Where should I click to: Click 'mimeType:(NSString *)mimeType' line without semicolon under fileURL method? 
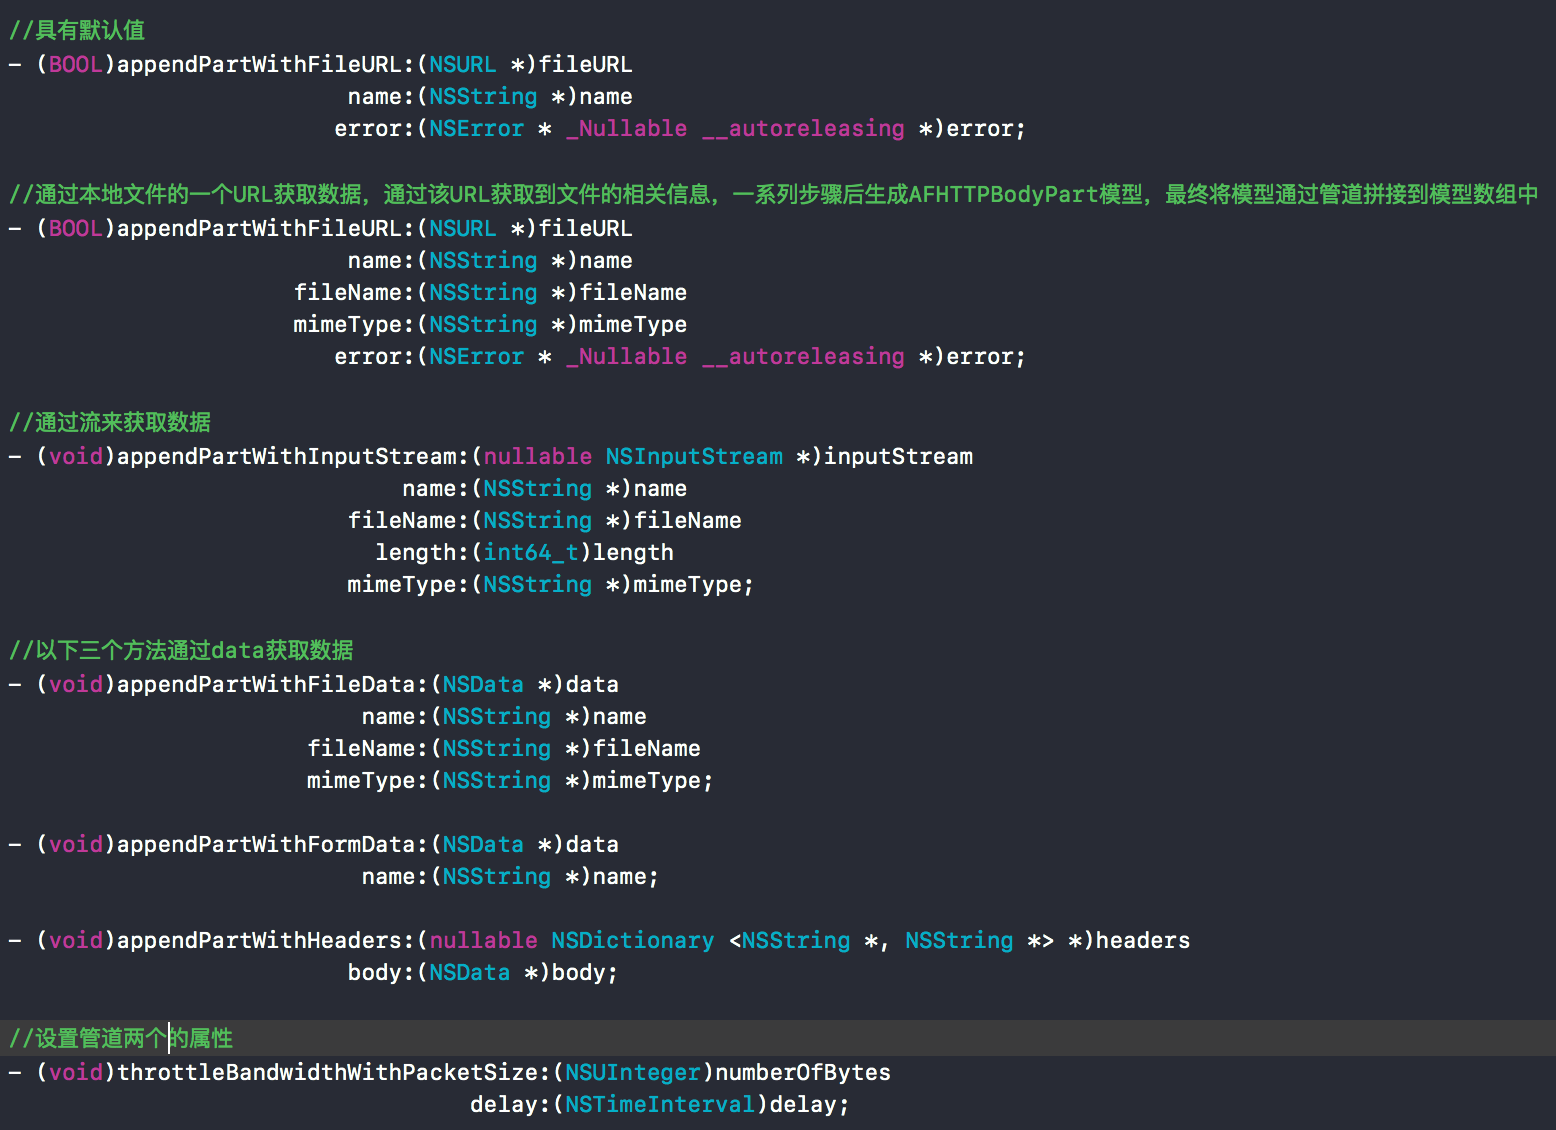pyautogui.click(x=490, y=324)
